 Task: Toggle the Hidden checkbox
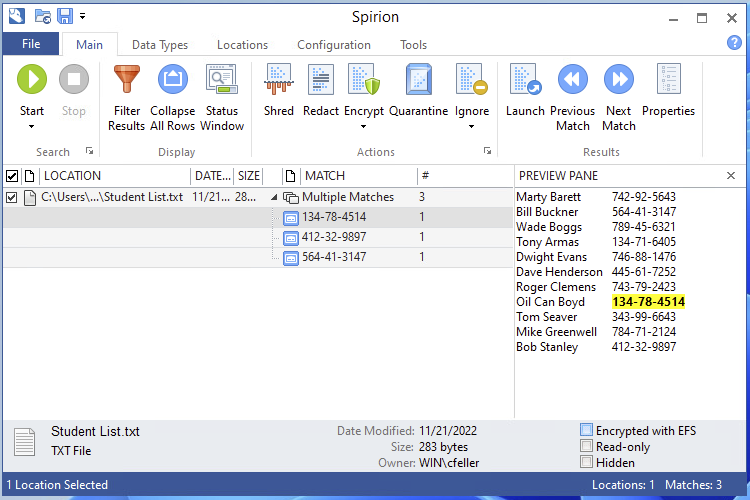tap(586, 462)
